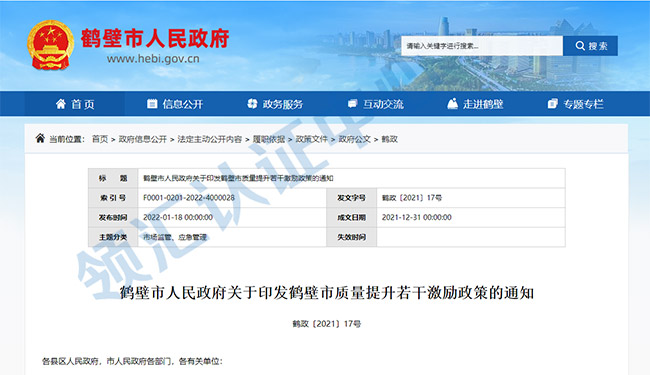Viewport: 650px width, 375px height.
Task: Click the icon beside 走进鹤壁
Action: tap(452, 104)
